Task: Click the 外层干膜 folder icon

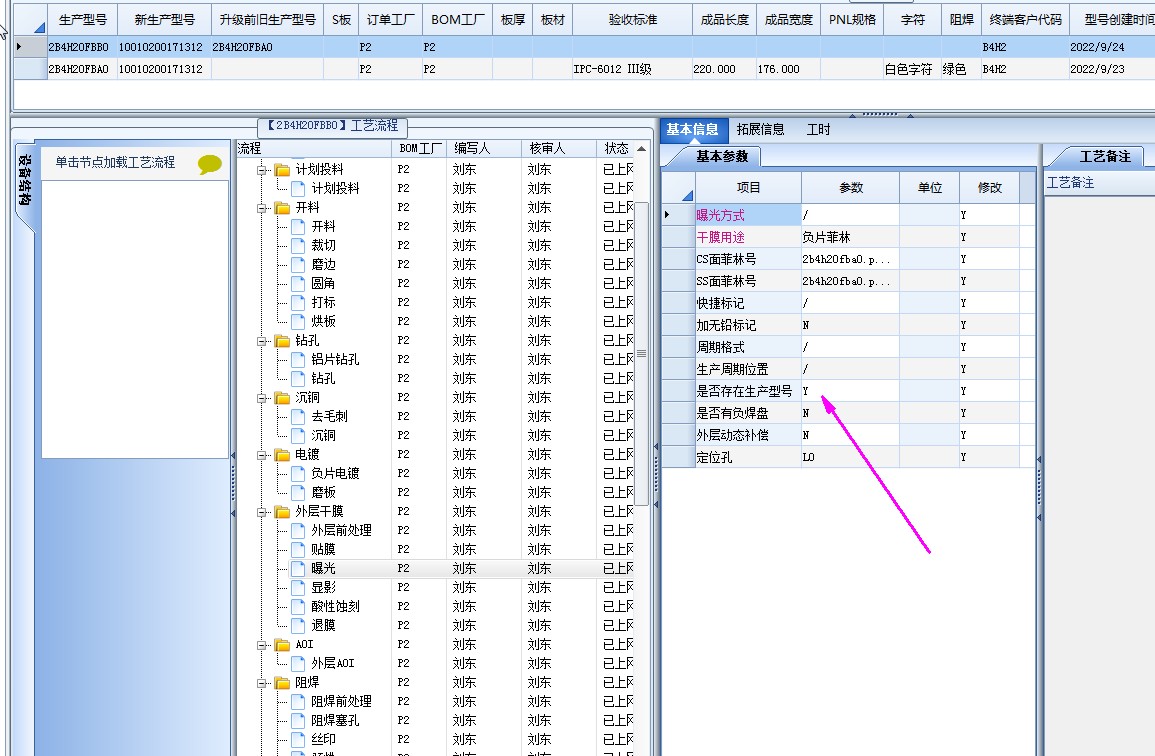Action: tap(282, 511)
